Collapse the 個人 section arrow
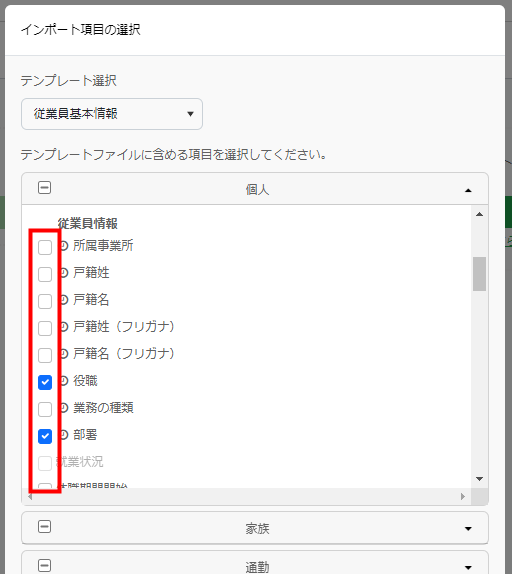This screenshot has width=512, height=574. pyautogui.click(x=468, y=190)
